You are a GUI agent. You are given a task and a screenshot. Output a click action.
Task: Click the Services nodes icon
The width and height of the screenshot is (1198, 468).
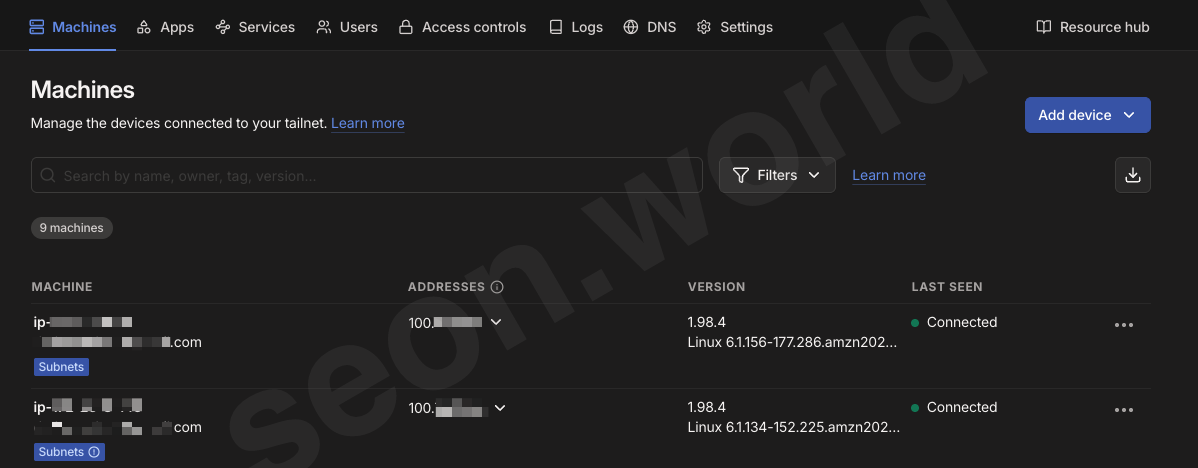[x=223, y=27]
